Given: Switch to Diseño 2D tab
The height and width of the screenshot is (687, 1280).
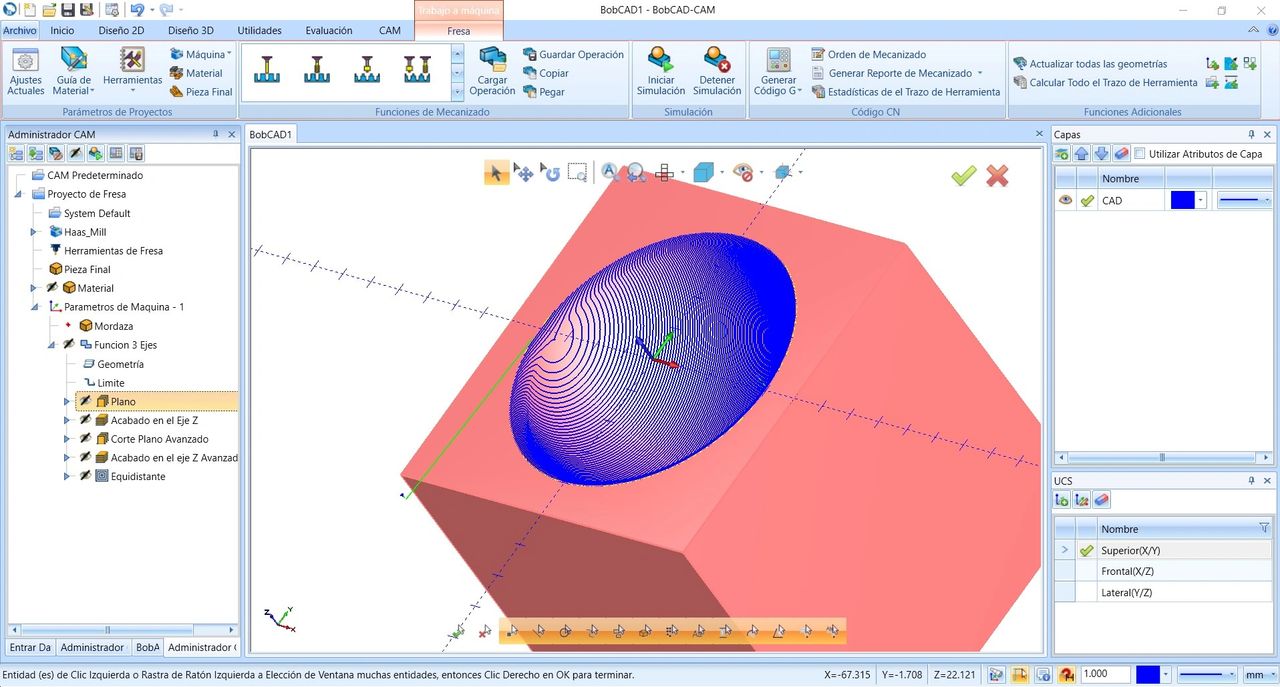Looking at the screenshot, I should (121, 31).
